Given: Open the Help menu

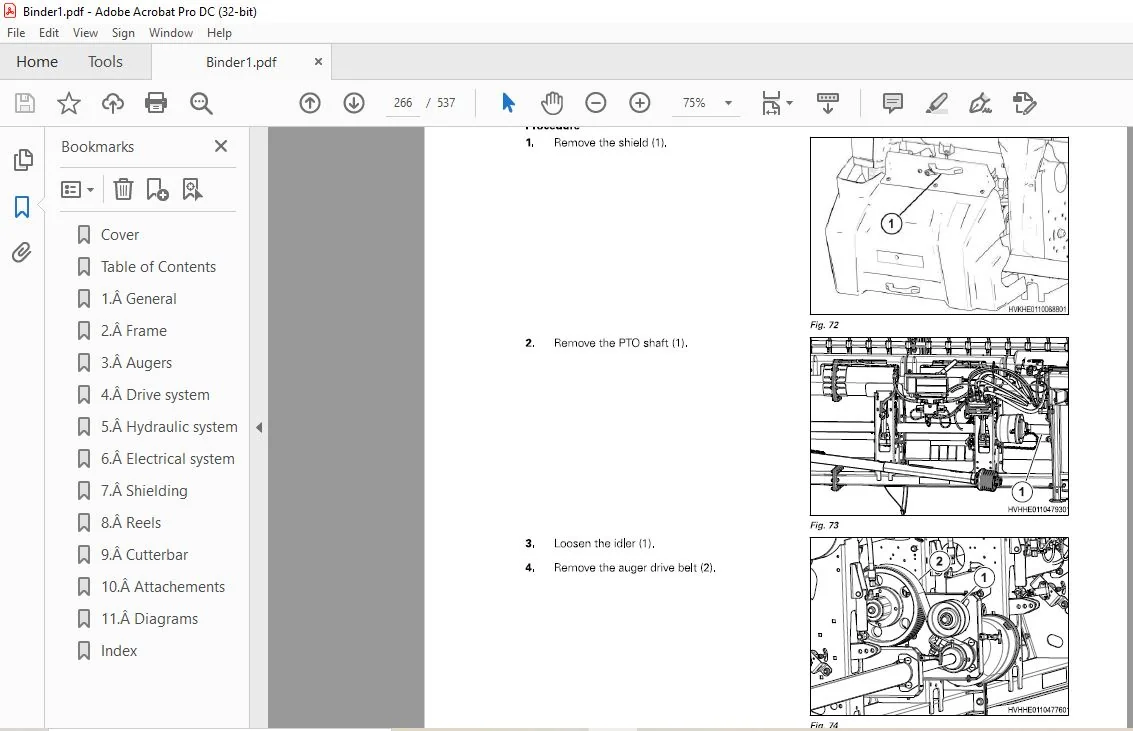Looking at the screenshot, I should [x=219, y=33].
